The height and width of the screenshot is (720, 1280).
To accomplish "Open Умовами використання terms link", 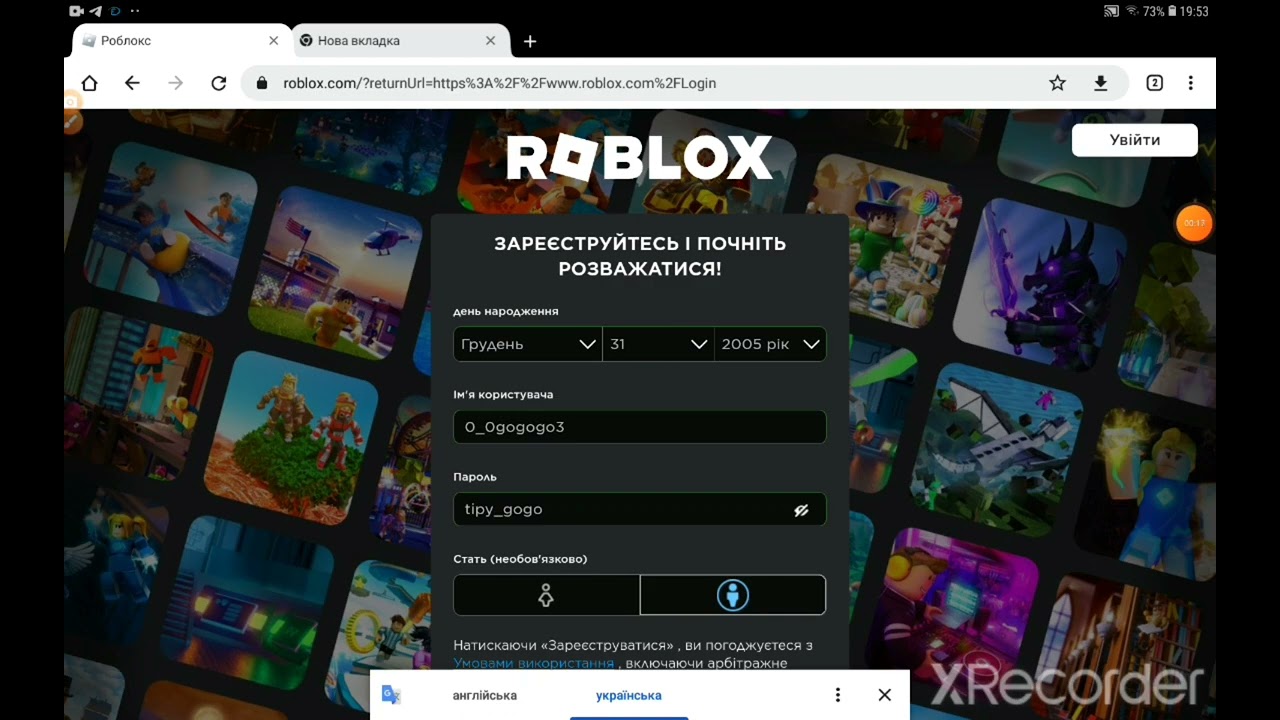I will [534, 663].
